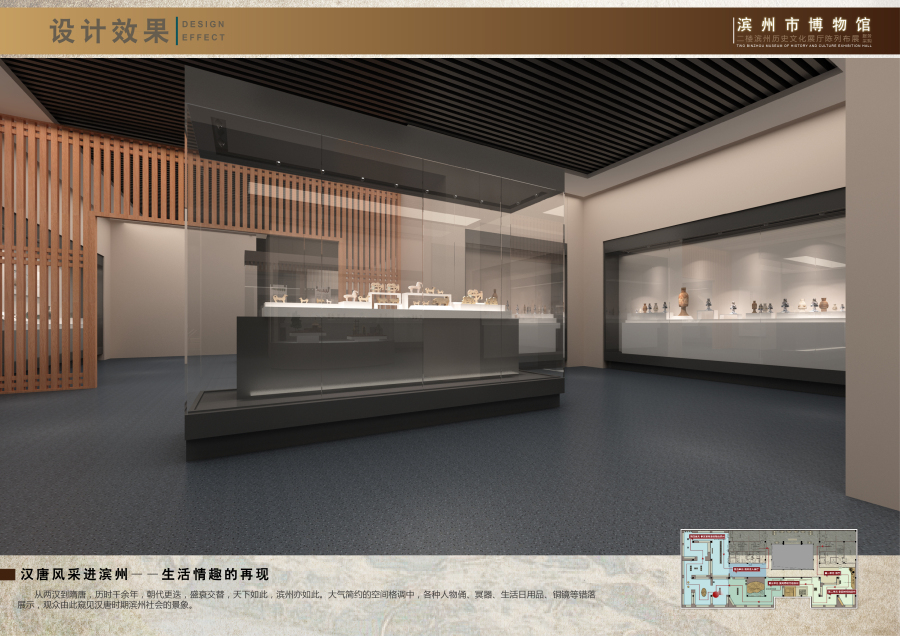This screenshot has height=636, width=900.
Task: Click the brown square before the caption heading
Action: coord(8,575)
